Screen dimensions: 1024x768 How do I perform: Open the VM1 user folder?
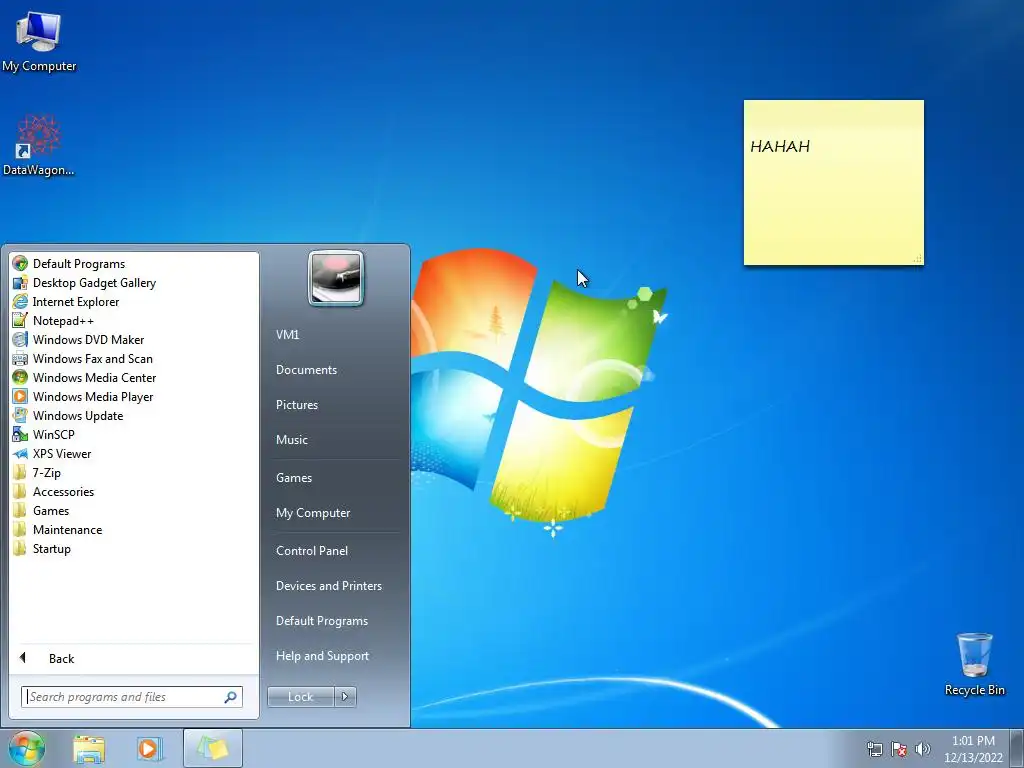[287, 334]
